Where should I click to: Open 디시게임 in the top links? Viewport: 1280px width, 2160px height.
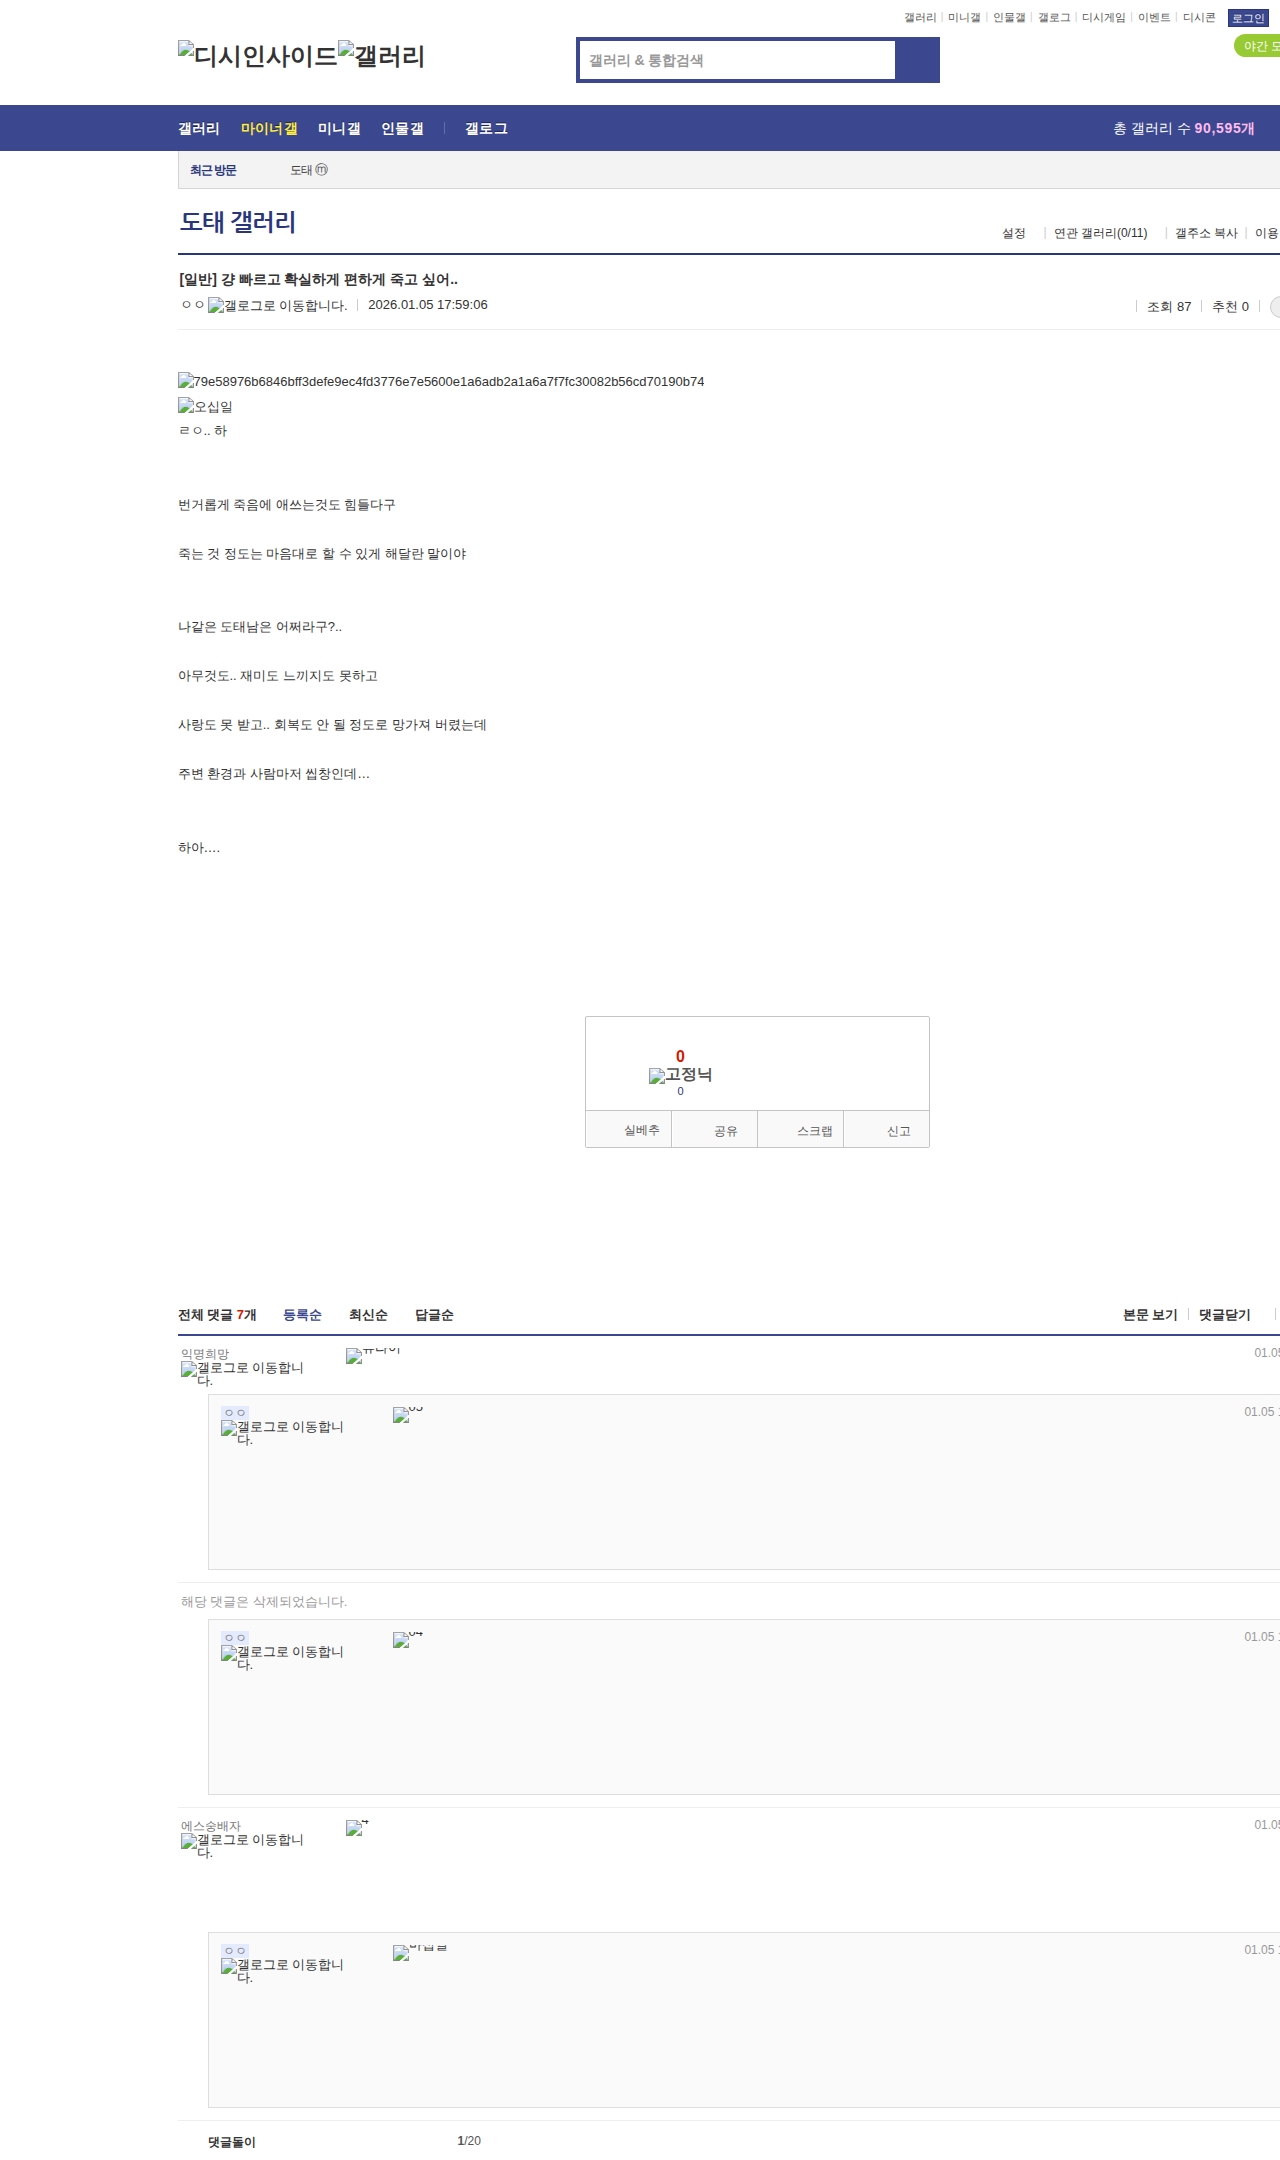1103,18
